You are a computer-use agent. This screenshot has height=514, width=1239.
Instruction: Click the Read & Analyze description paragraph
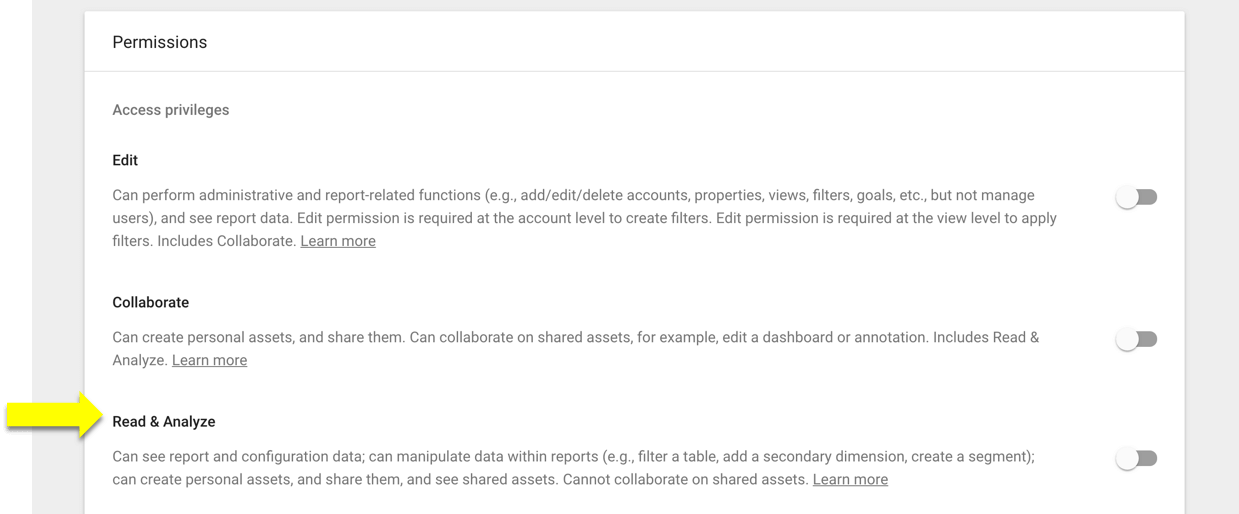(574, 468)
